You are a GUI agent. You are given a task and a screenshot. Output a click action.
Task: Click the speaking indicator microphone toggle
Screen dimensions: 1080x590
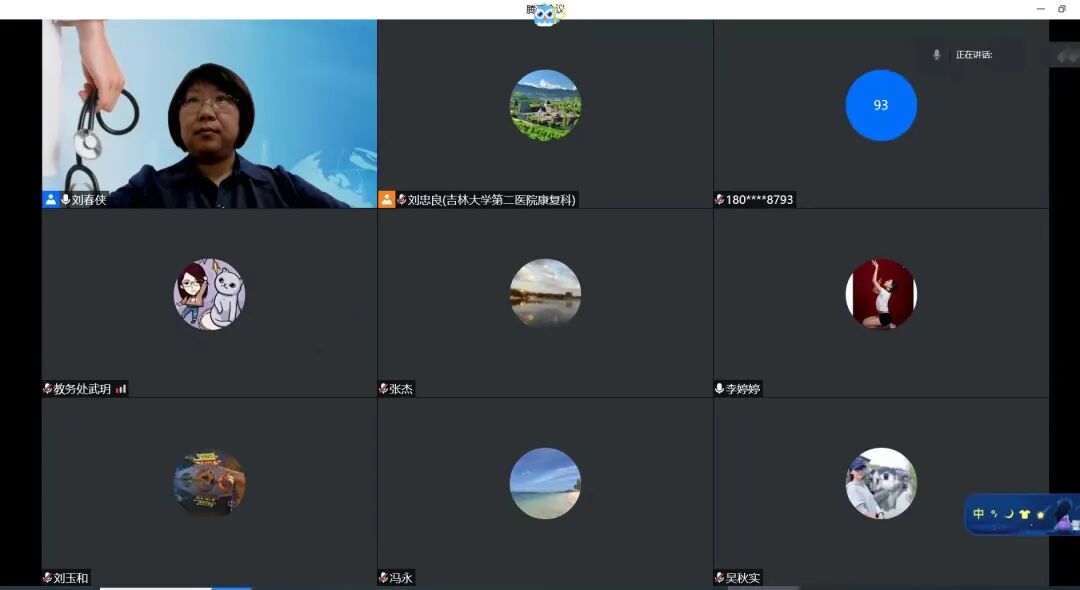(934, 54)
